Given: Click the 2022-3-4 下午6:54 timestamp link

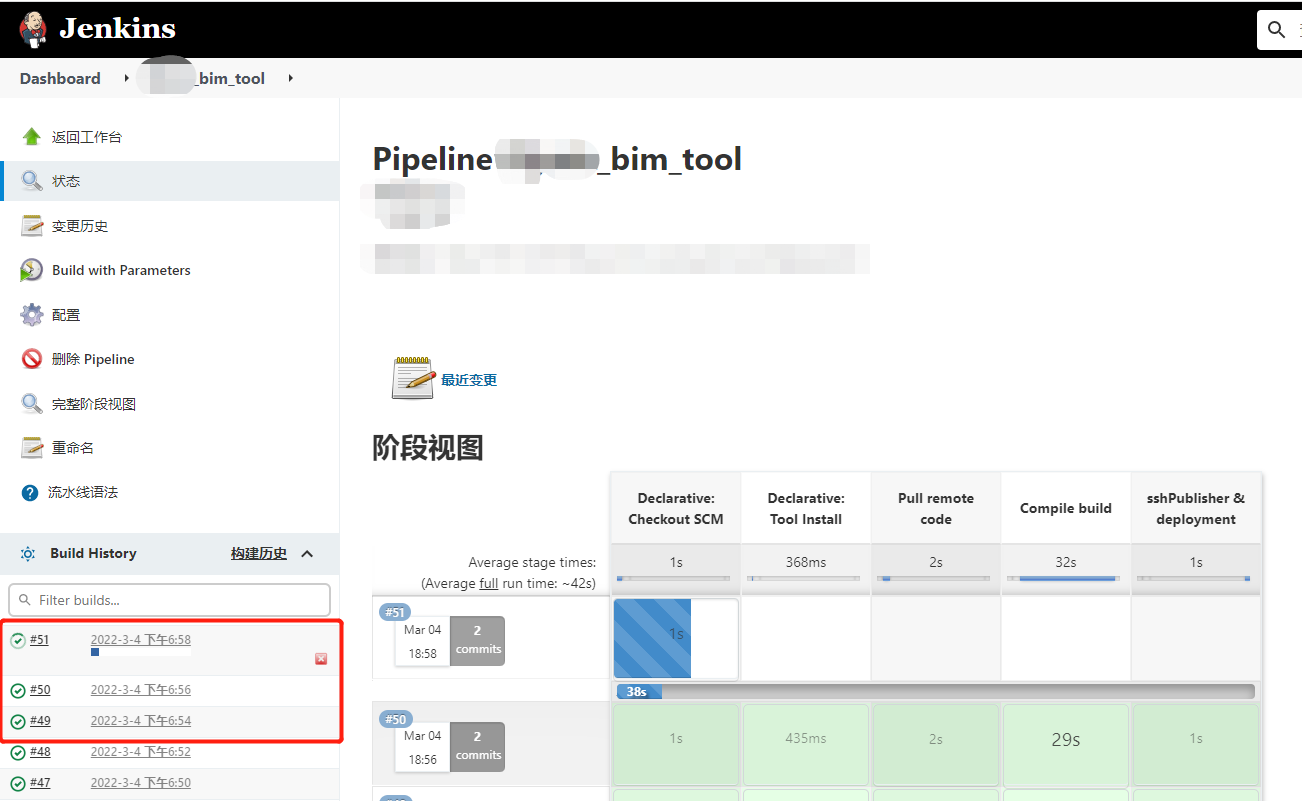Looking at the screenshot, I should pyautogui.click(x=141, y=721).
